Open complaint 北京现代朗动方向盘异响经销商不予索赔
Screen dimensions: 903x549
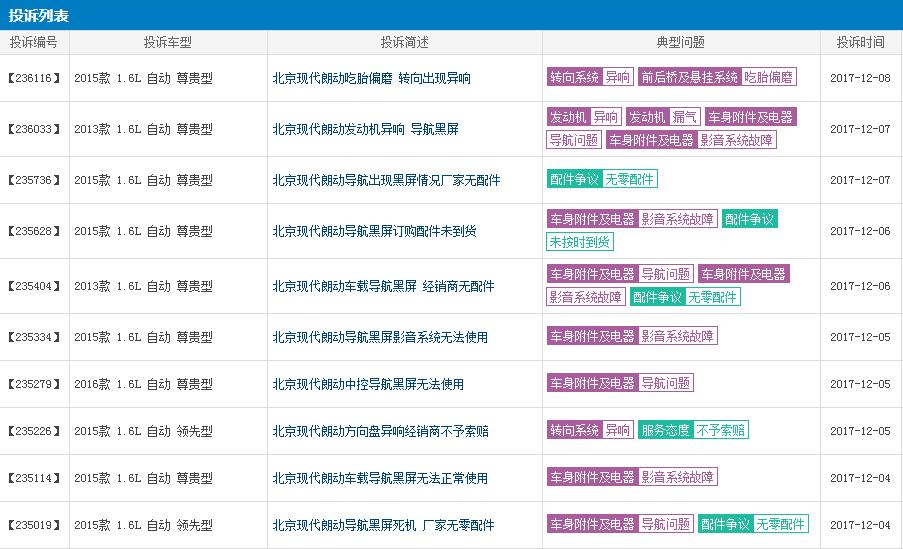381,431
